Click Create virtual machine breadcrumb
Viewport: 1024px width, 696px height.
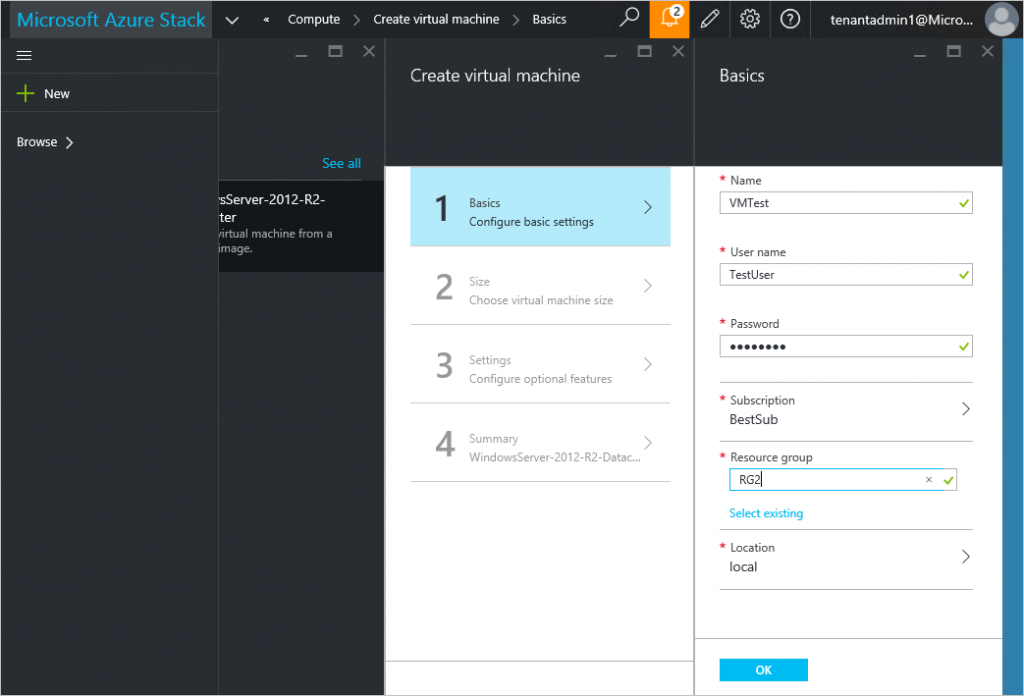coord(436,20)
